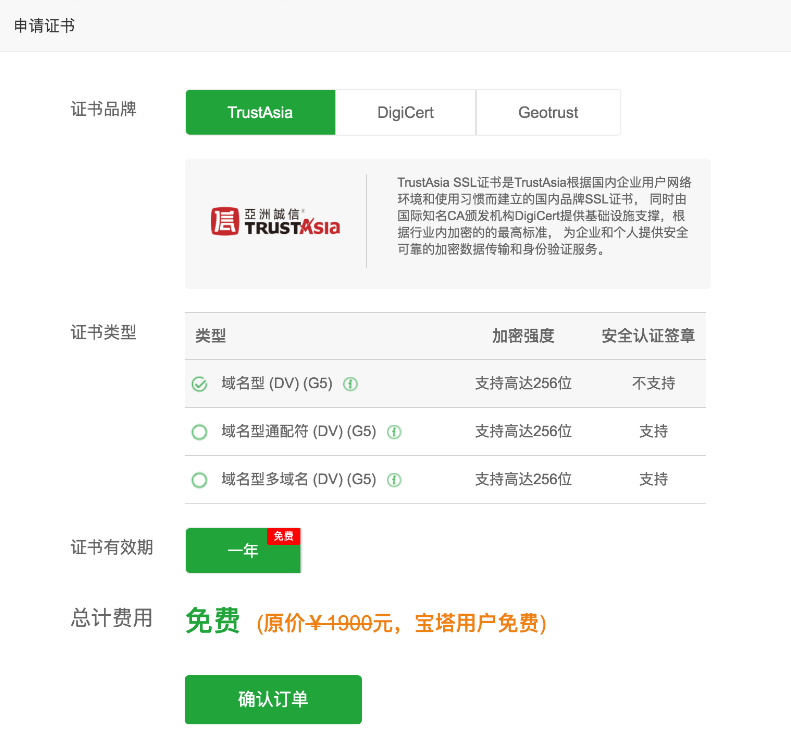Screen dimensions: 791x756
Task: Click the TrustAsia SSL description paragraph
Action: [x=544, y=216]
